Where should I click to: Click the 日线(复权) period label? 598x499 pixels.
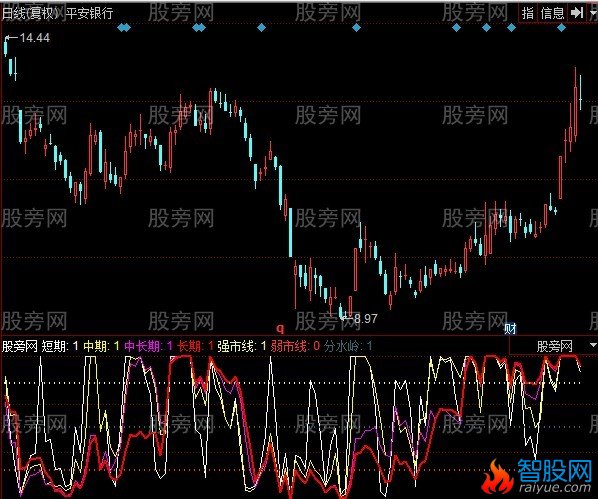(30, 13)
